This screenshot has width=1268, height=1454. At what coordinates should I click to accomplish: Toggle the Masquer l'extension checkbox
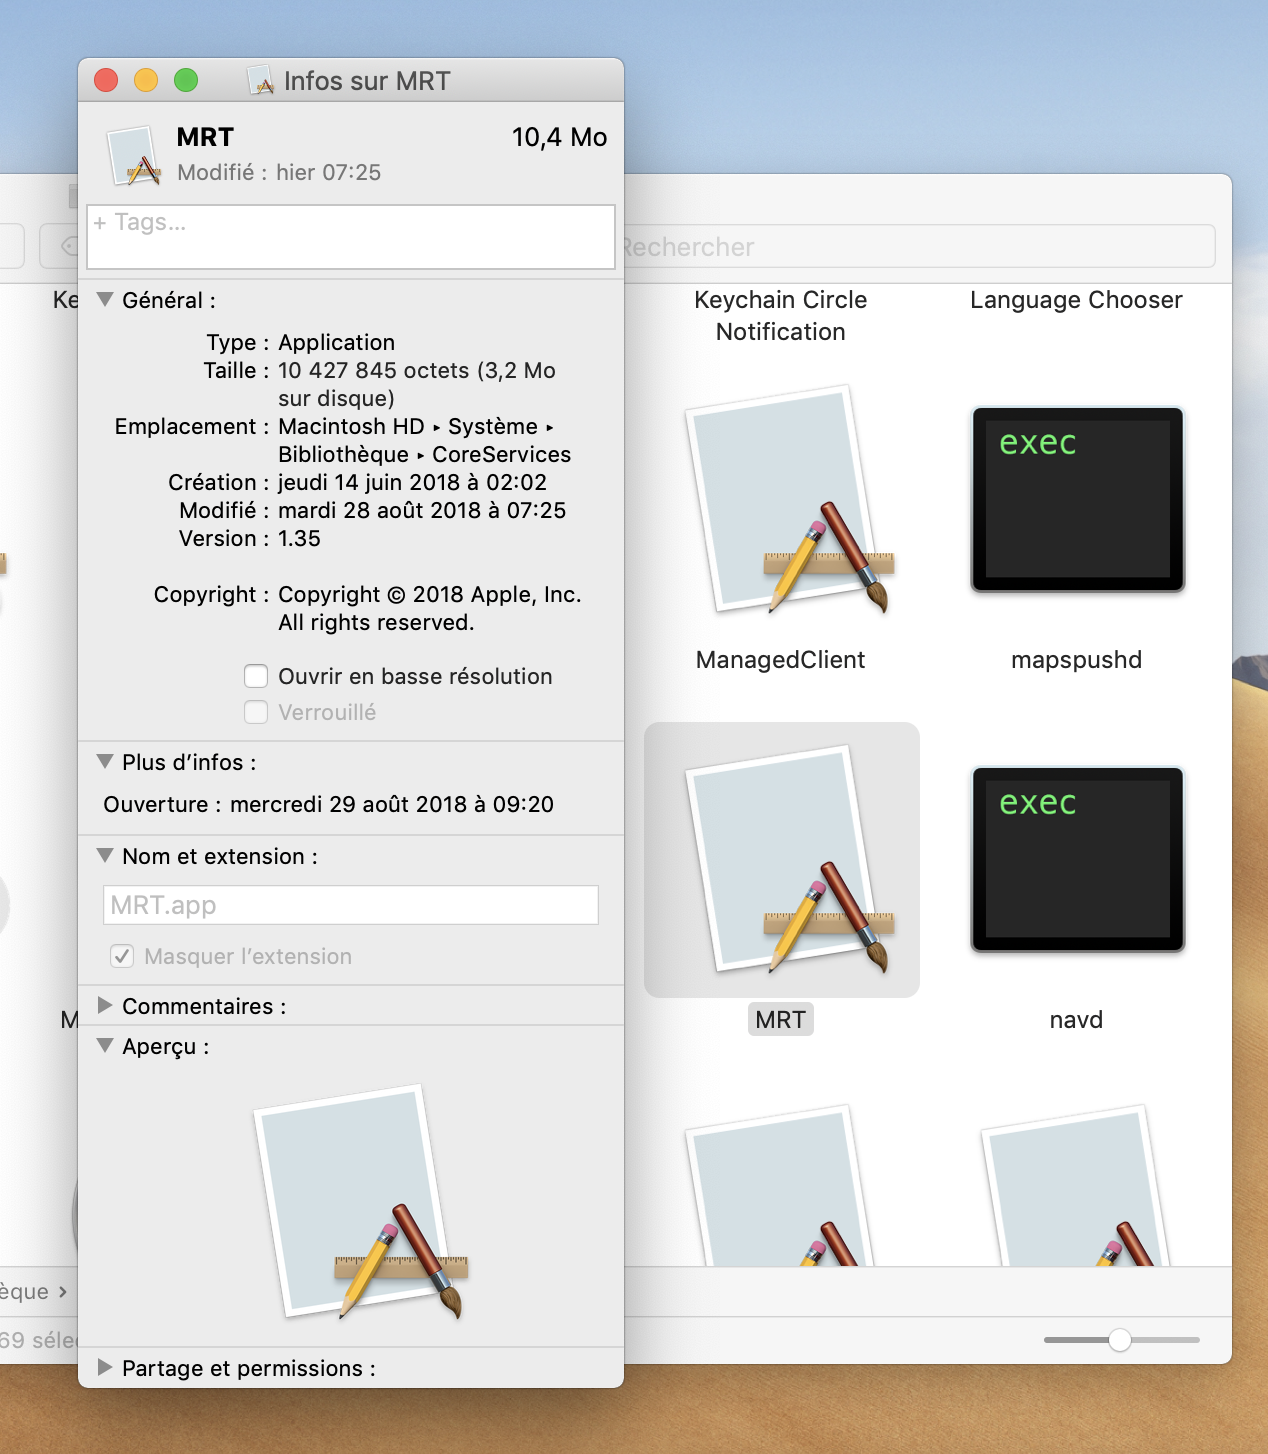click(x=122, y=956)
